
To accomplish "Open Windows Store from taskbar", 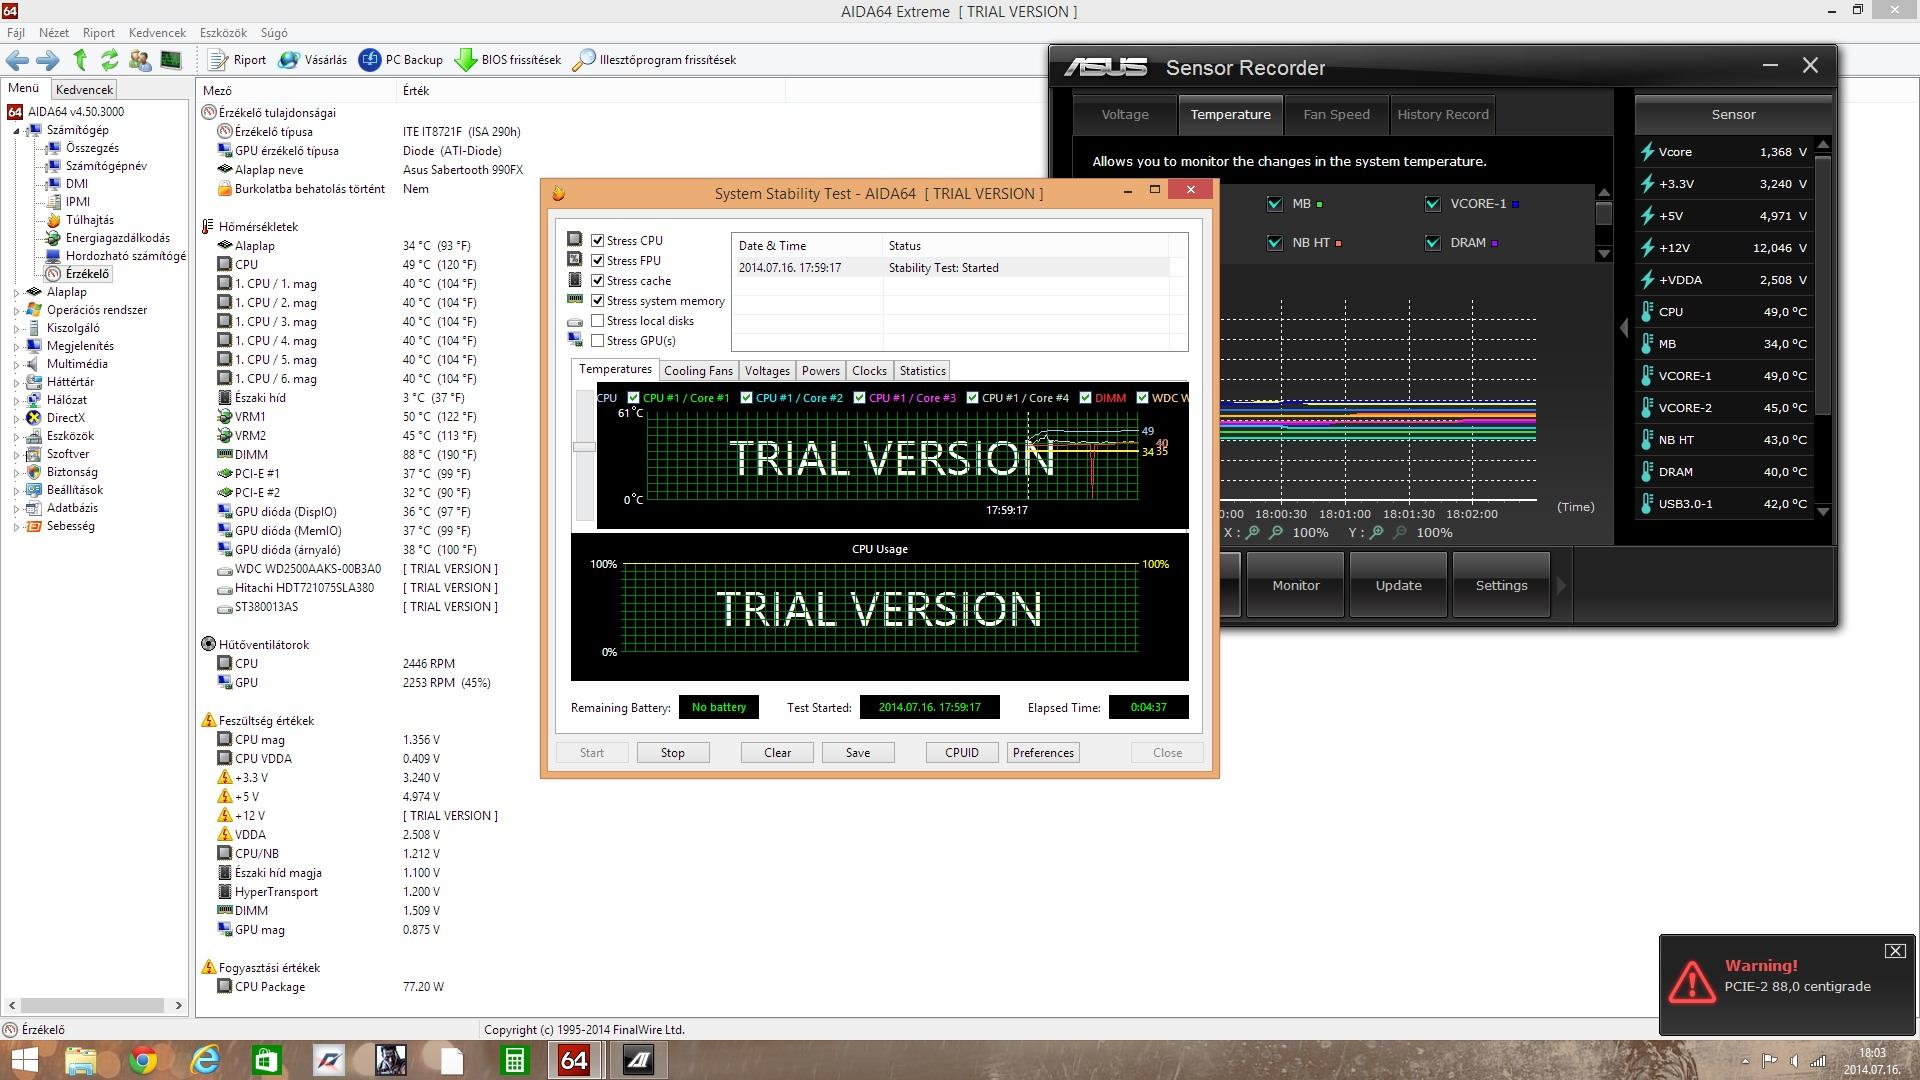I will (267, 1060).
